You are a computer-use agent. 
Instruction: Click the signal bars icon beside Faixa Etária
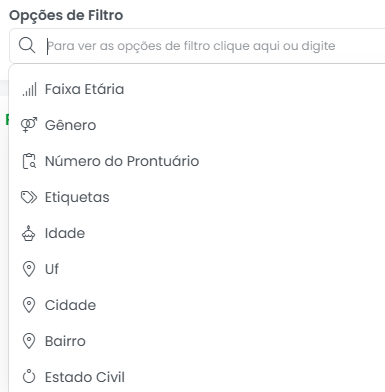point(29,89)
